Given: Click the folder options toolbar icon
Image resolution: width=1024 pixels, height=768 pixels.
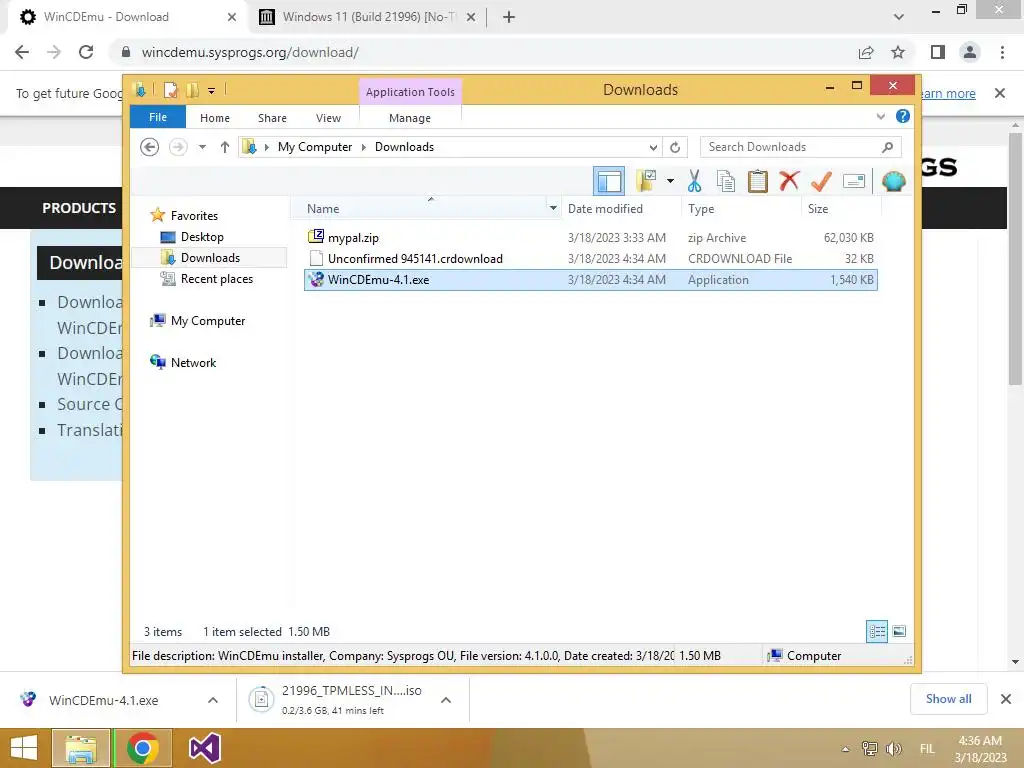Looking at the screenshot, I should click(647, 181).
